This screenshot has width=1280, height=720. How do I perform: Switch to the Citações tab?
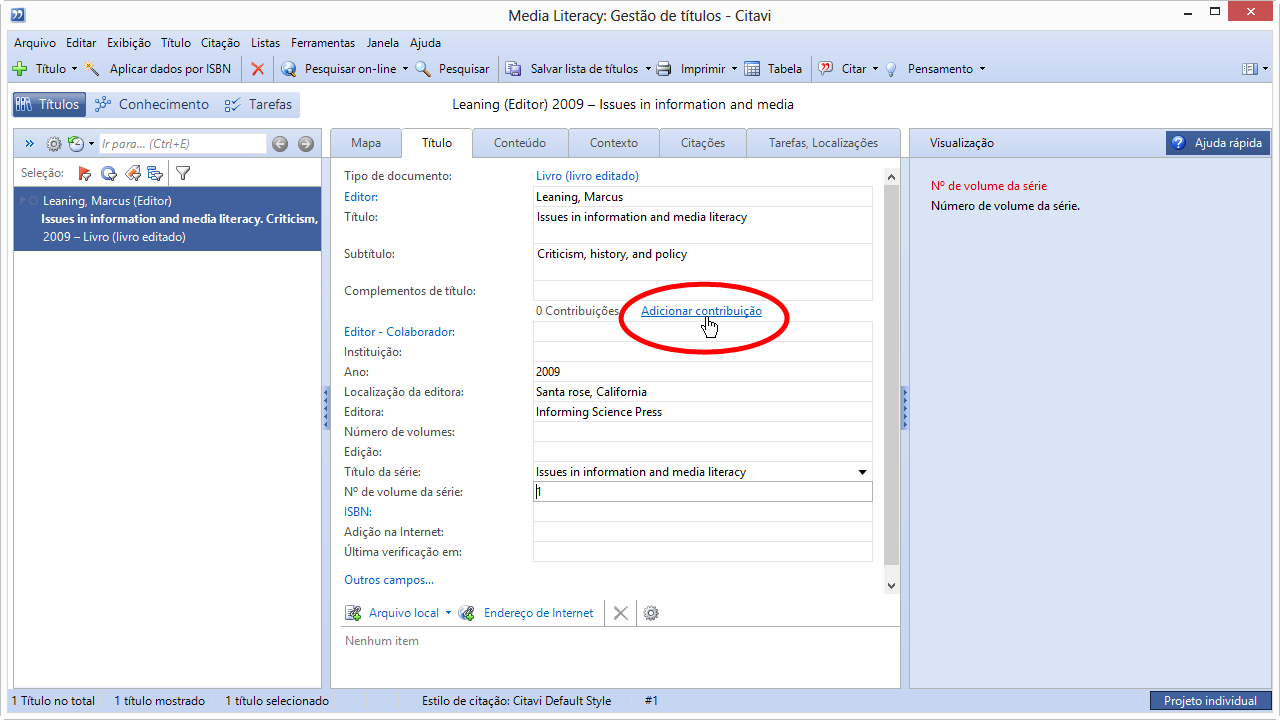(703, 143)
